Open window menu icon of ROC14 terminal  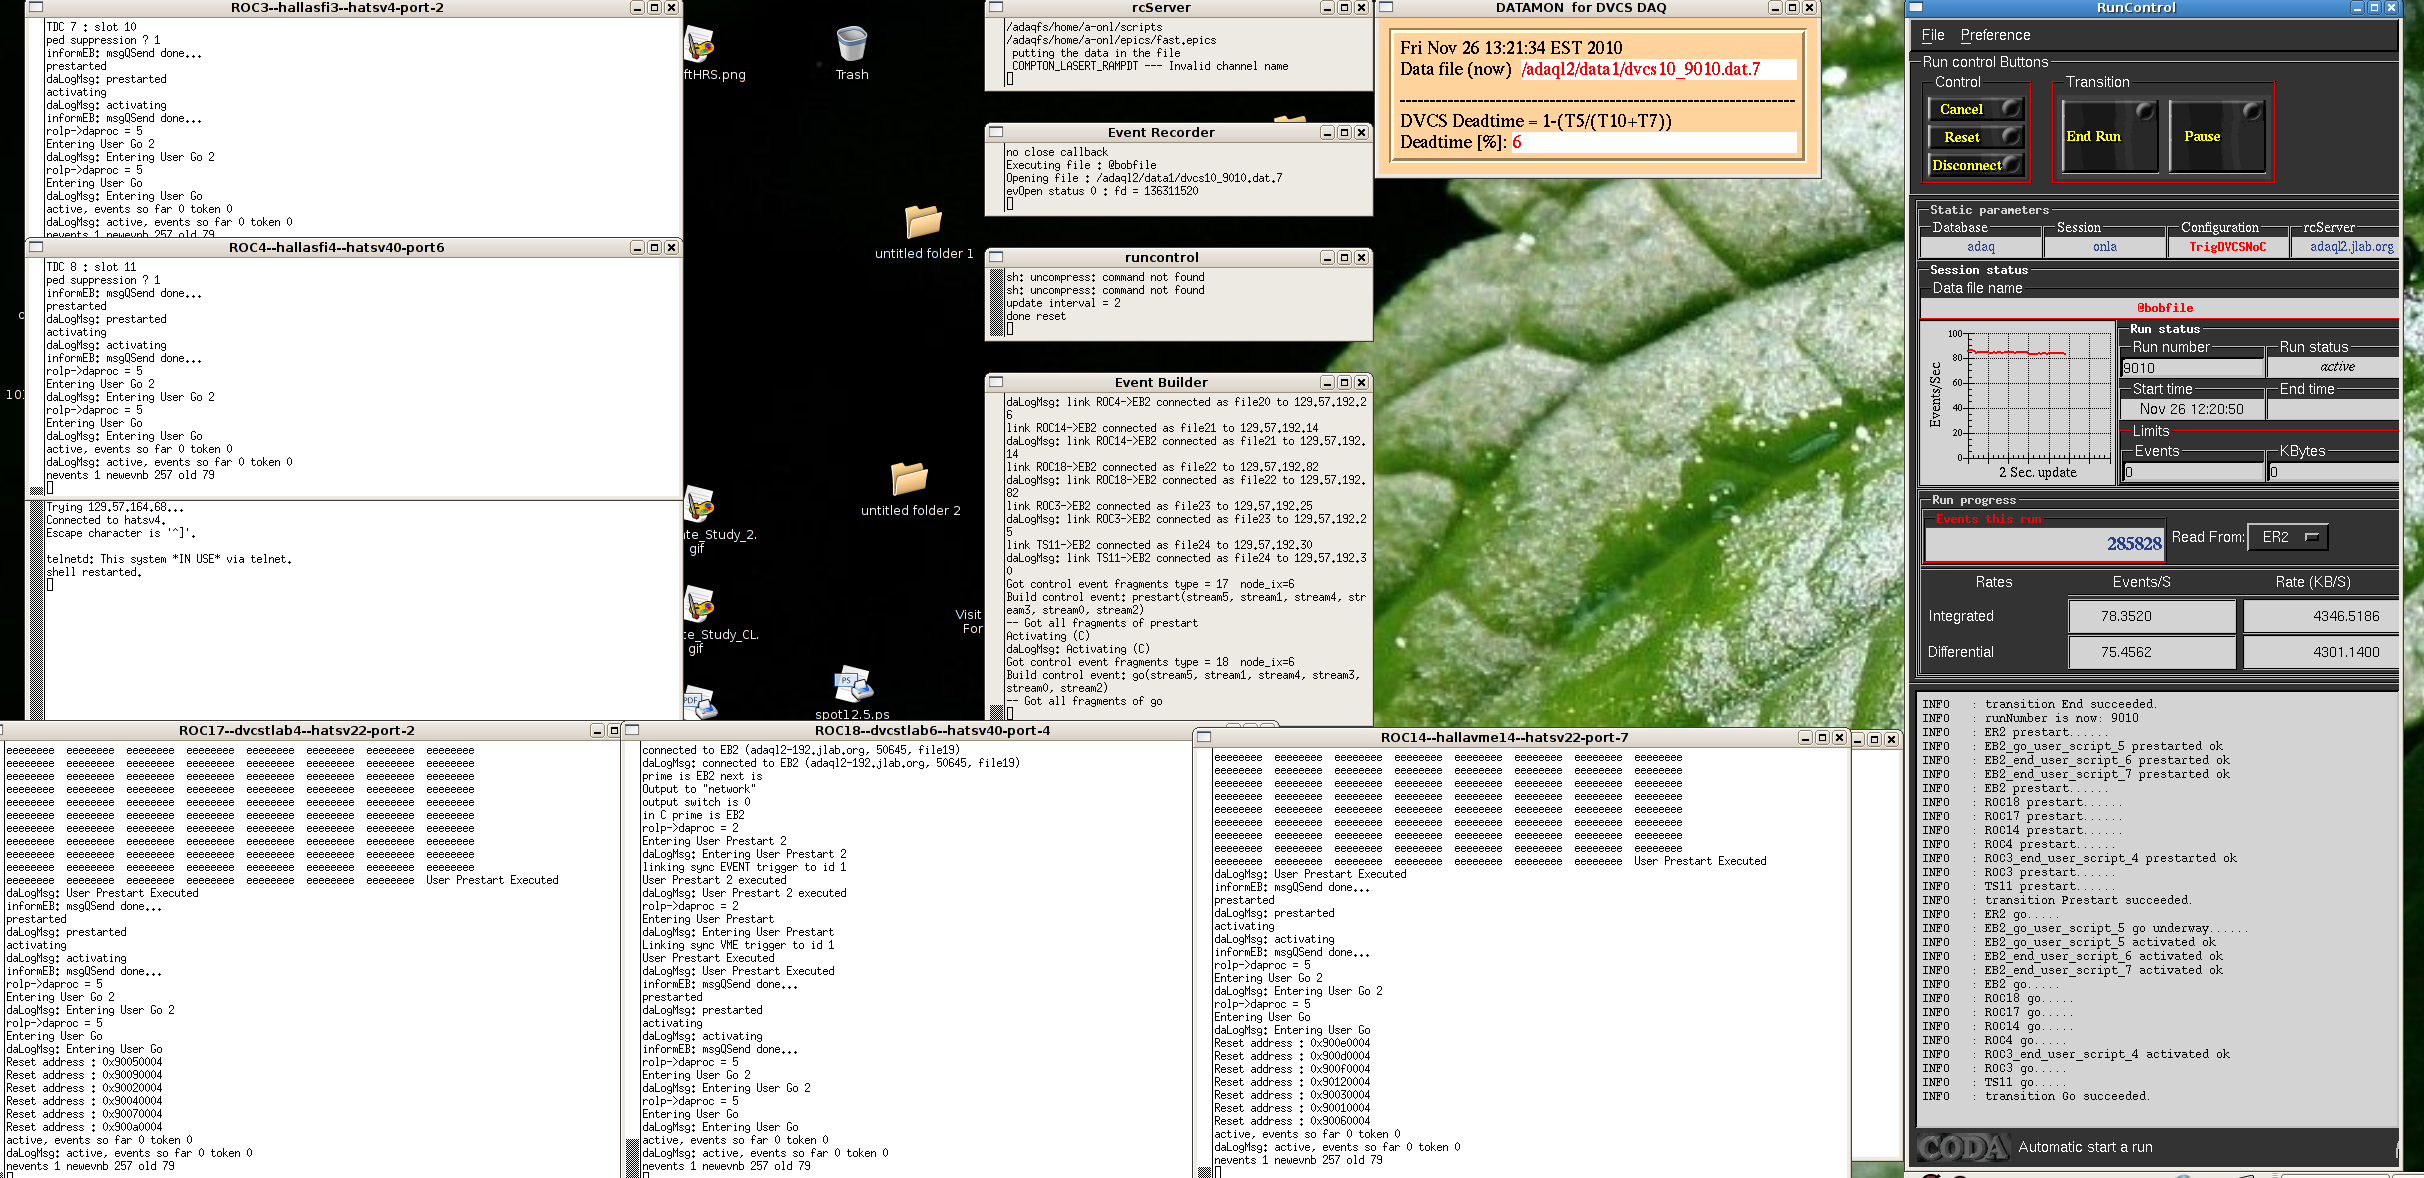pyautogui.click(x=1204, y=737)
